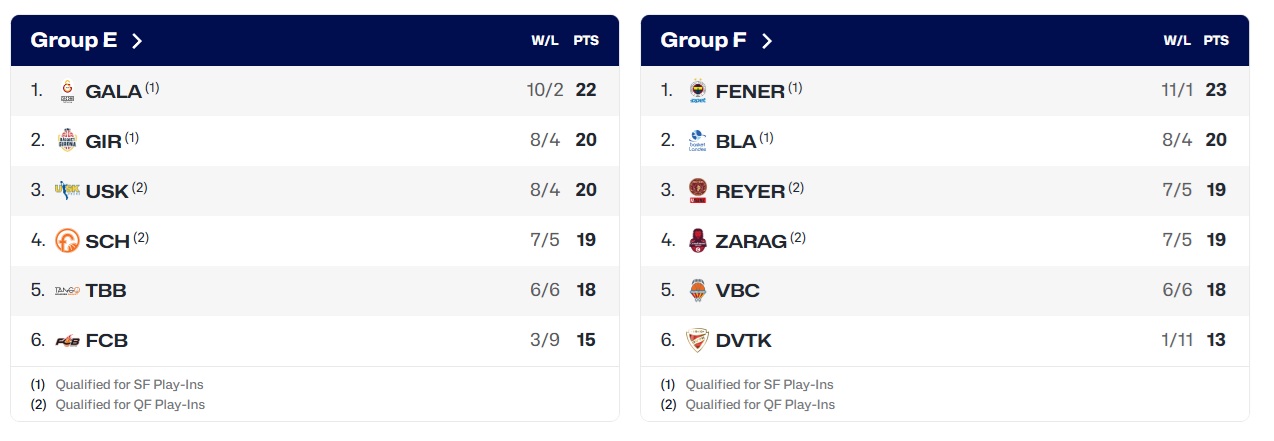Expand Group F with the chevron arrow
1274x441 pixels.
(767, 41)
